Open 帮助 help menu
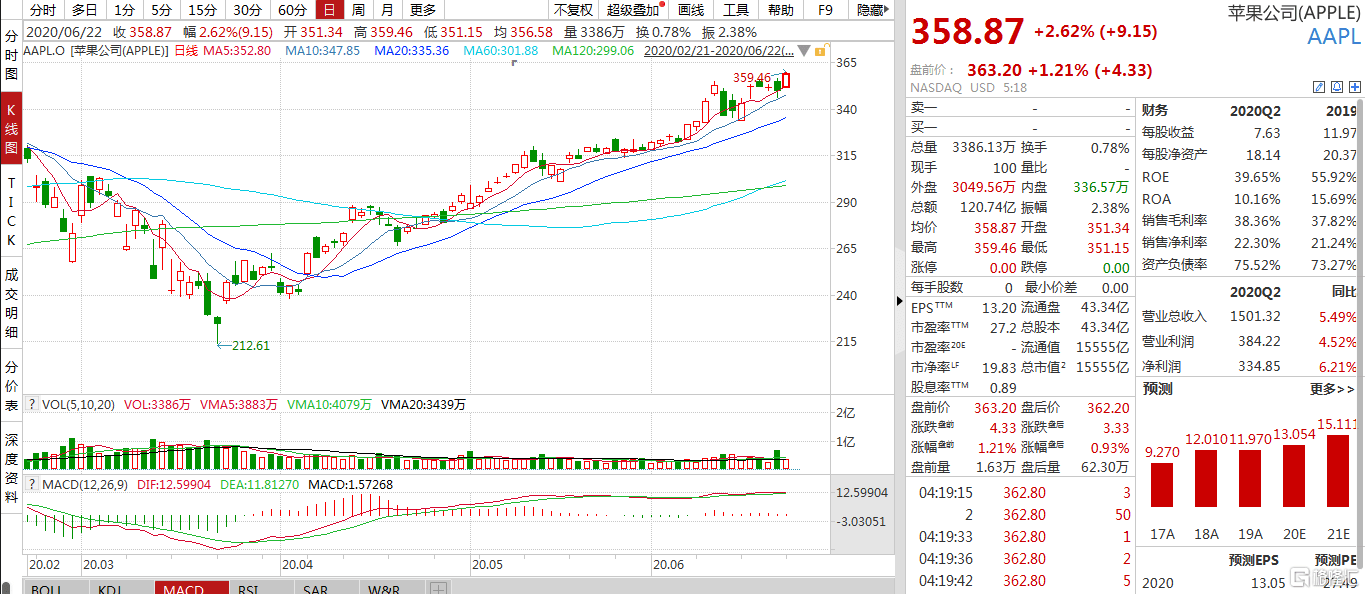The width and height of the screenshot is (1365, 594). [x=780, y=10]
